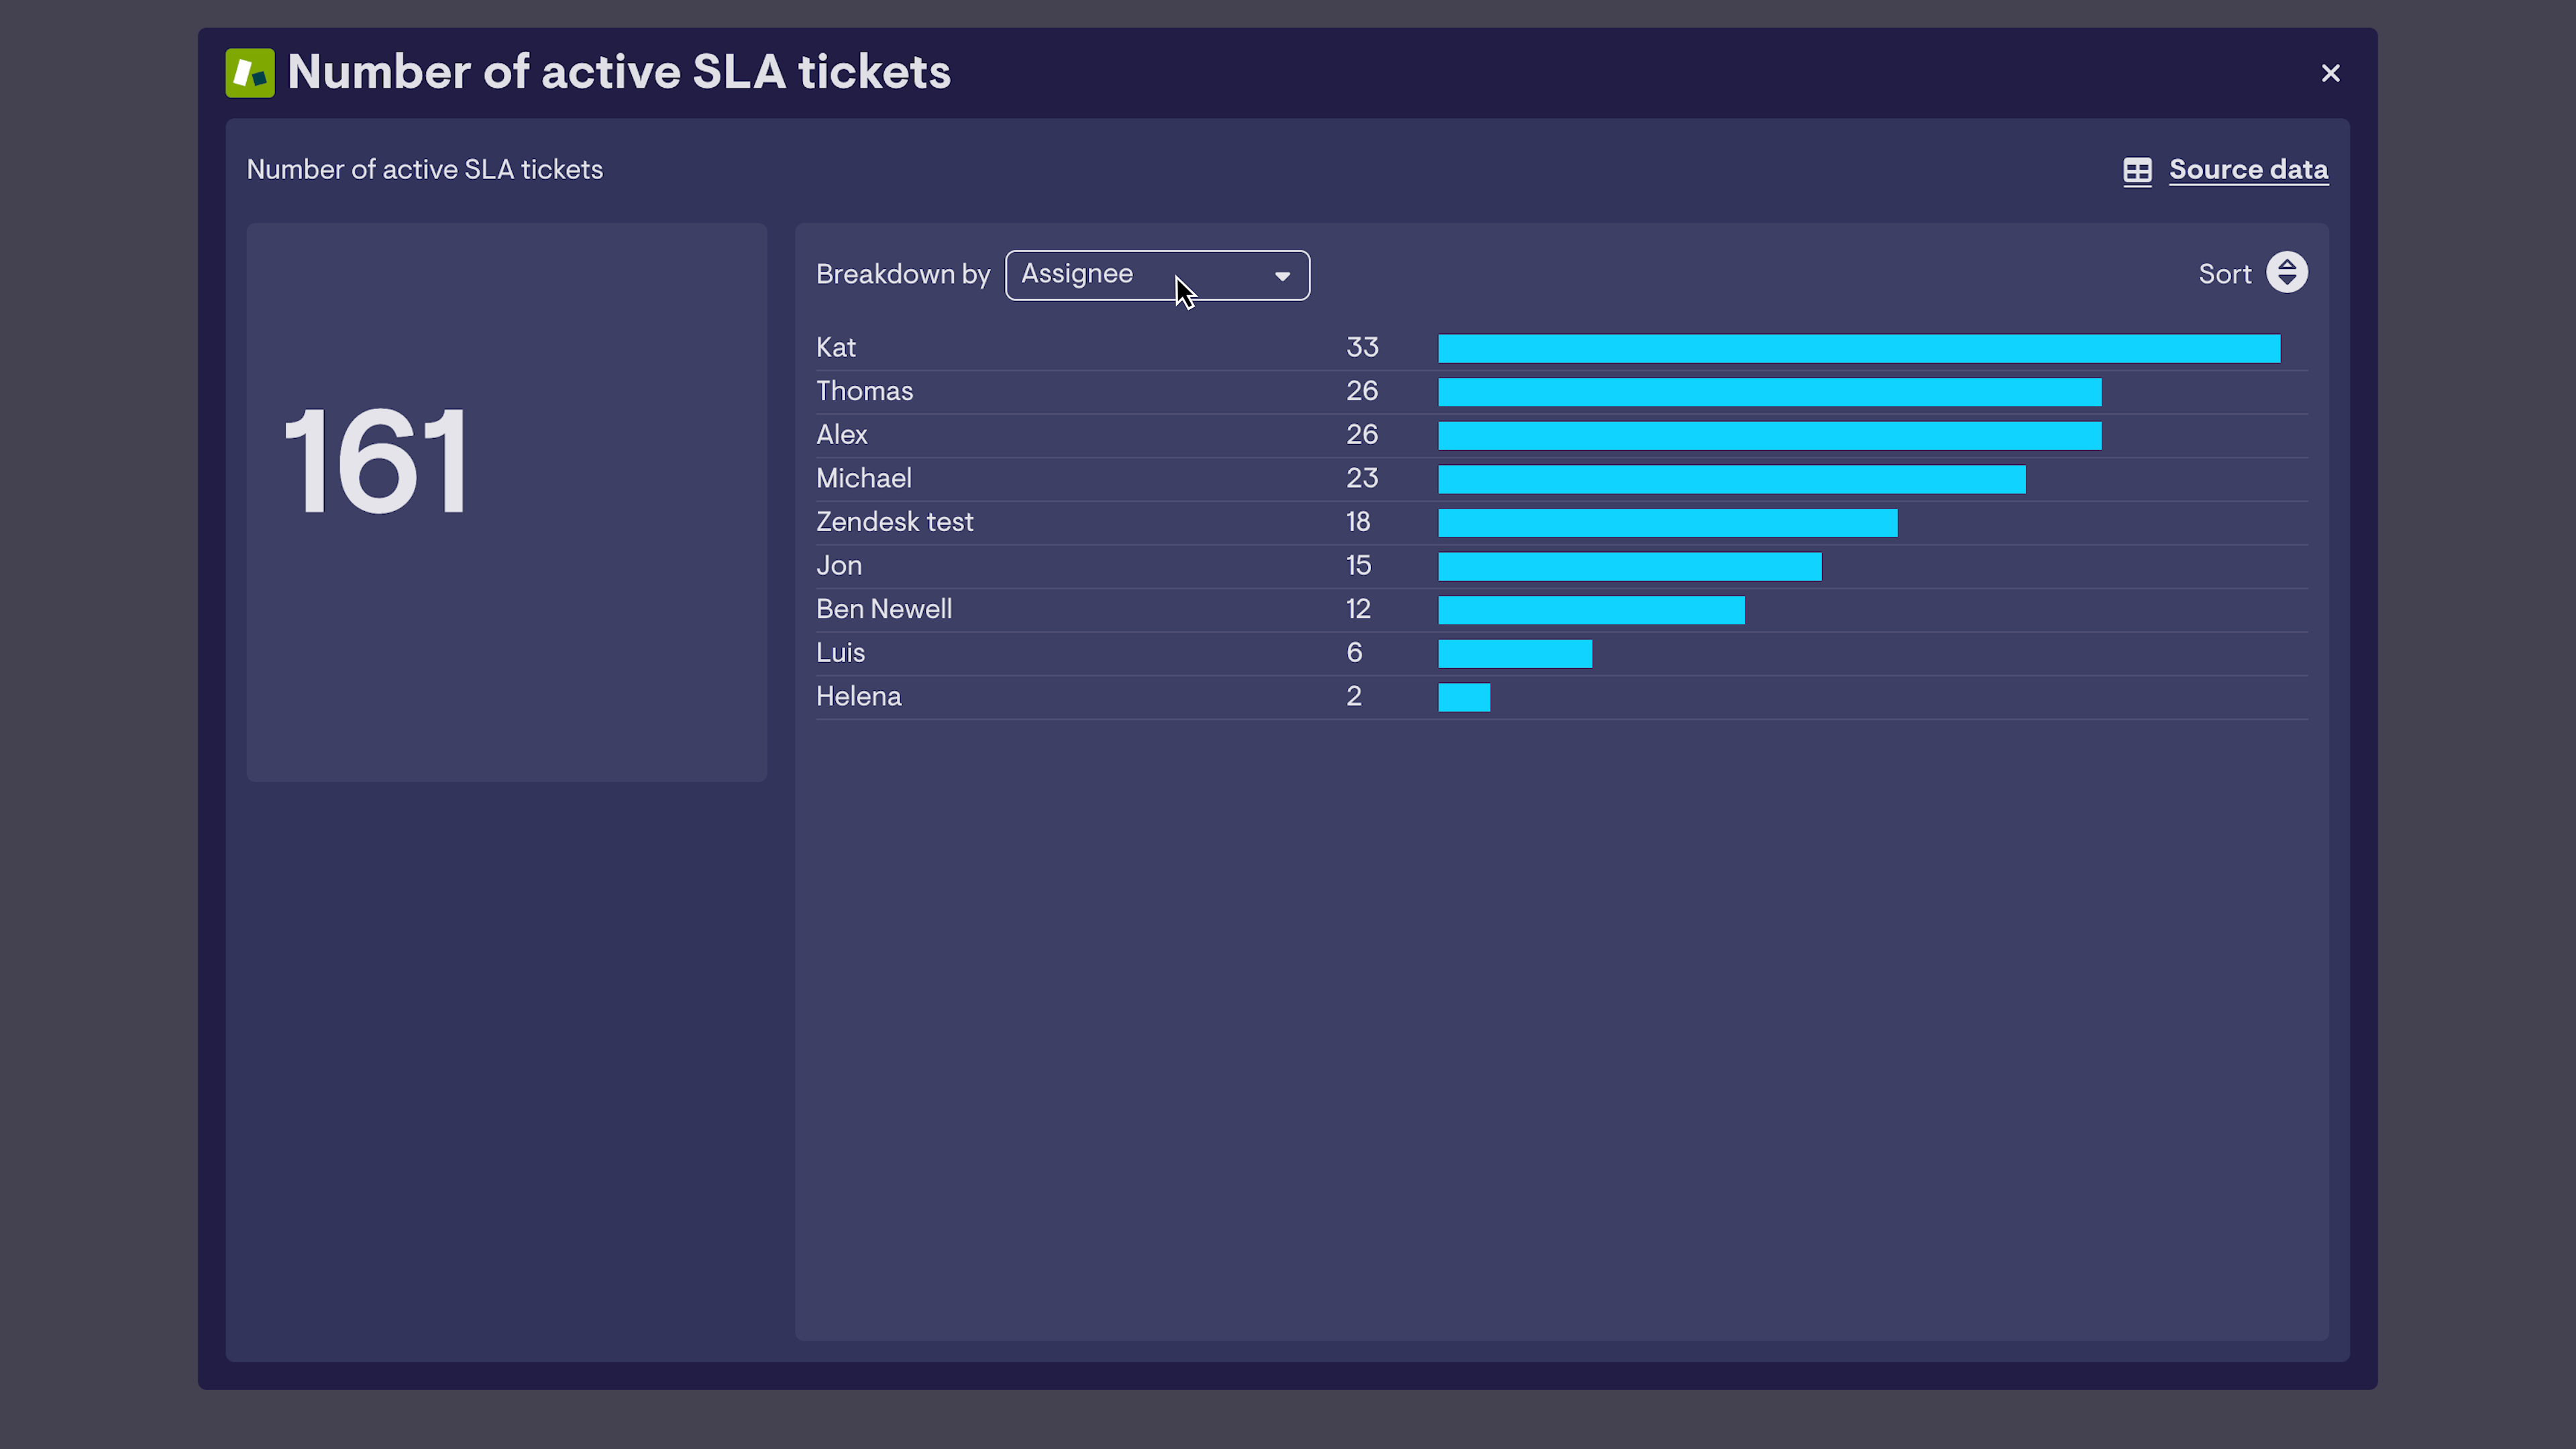Screen dimensions: 2576x1449
Task: Select Helena's small bar at the bottom
Action: point(1464,696)
